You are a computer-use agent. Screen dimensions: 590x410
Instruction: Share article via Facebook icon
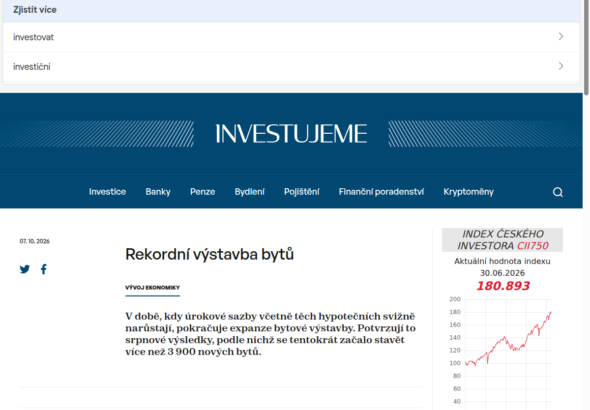pyautogui.click(x=44, y=269)
